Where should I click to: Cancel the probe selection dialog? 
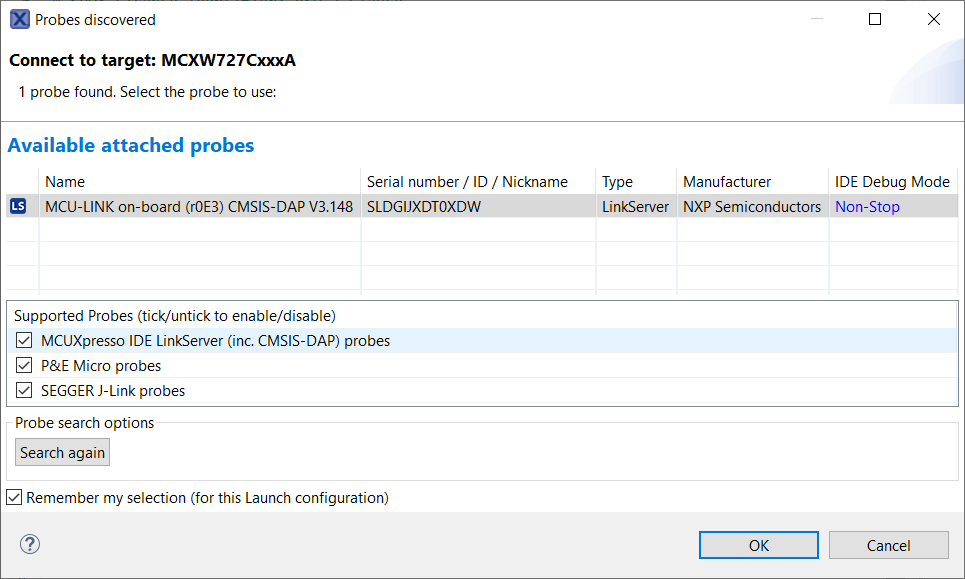pos(888,545)
